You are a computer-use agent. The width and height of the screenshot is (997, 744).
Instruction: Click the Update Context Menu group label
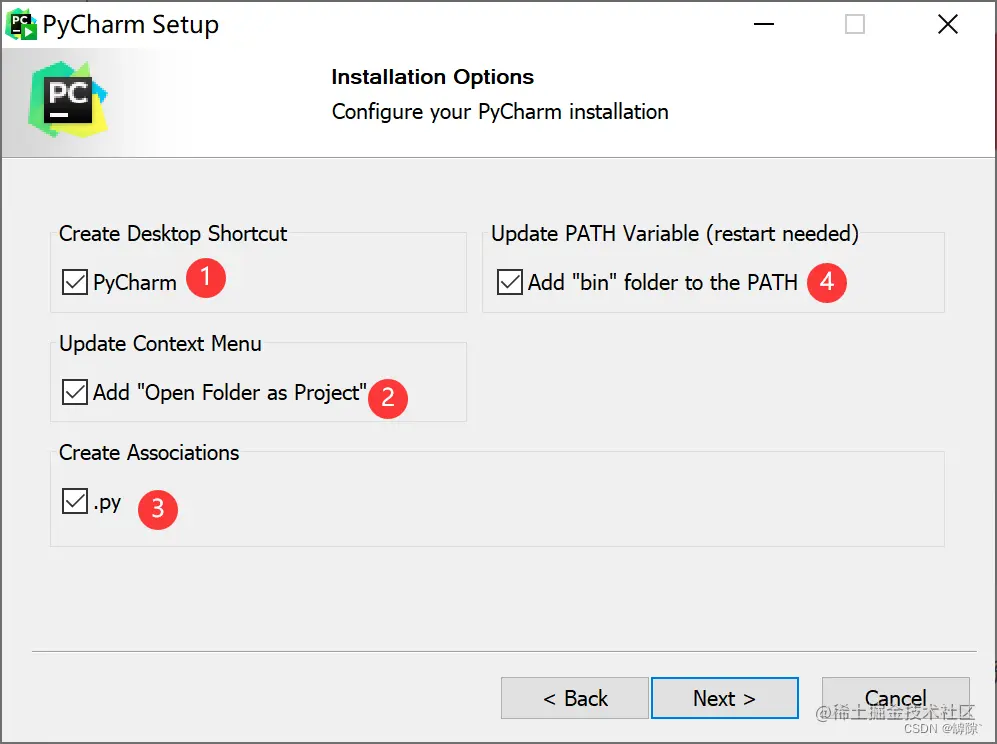point(160,344)
